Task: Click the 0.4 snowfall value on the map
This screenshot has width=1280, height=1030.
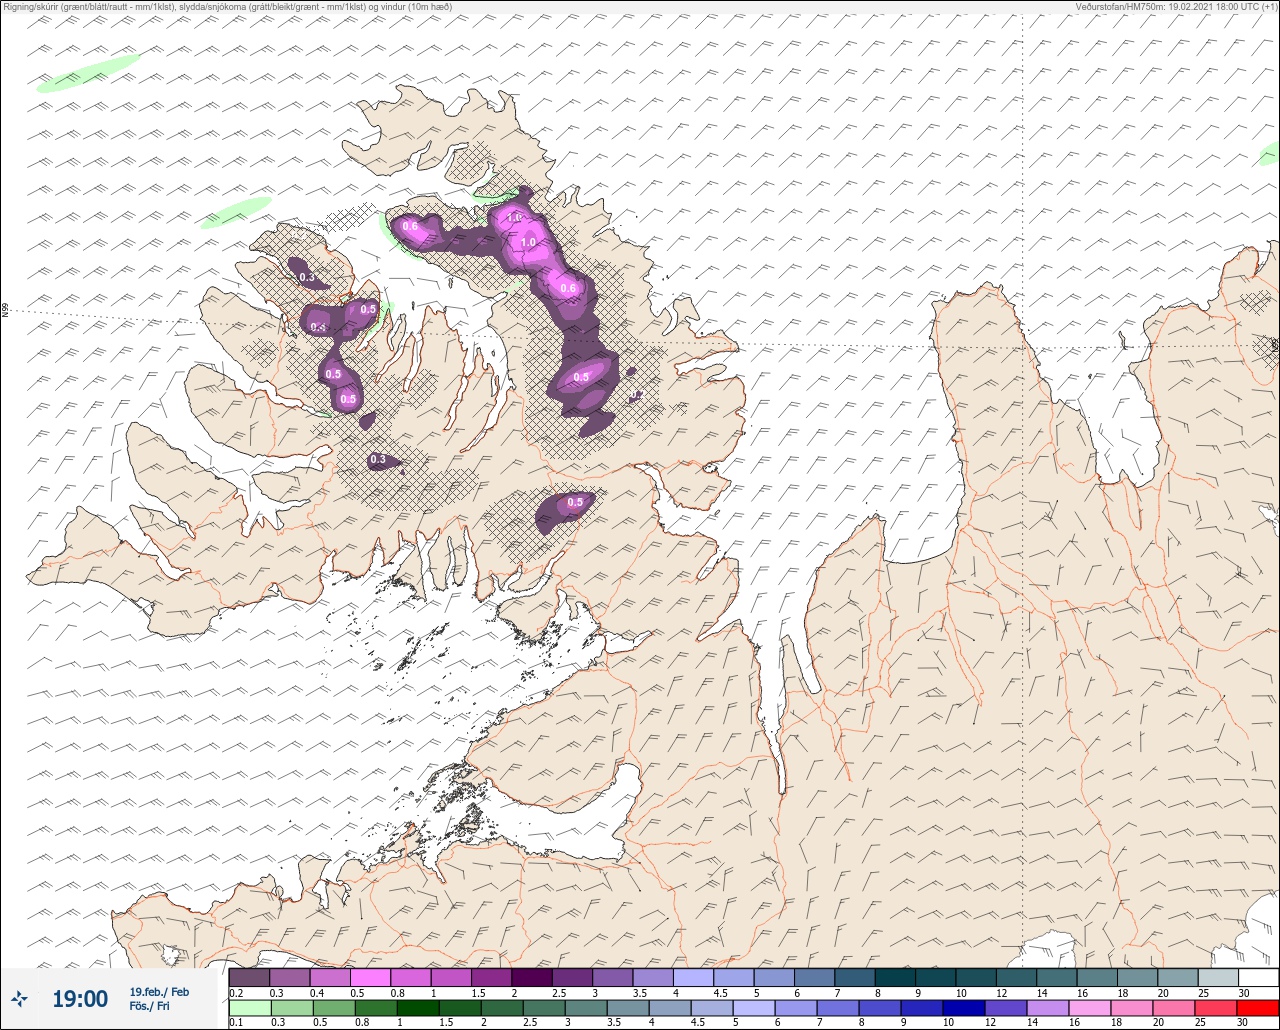Action: (x=318, y=327)
